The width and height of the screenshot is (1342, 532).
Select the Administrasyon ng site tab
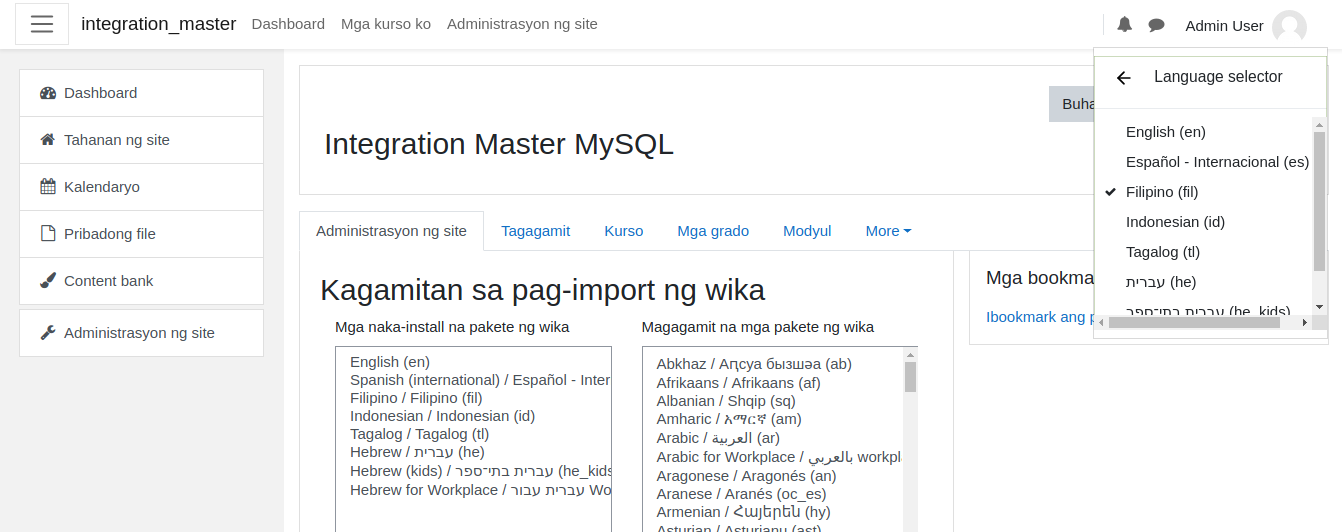pyautogui.click(x=391, y=231)
